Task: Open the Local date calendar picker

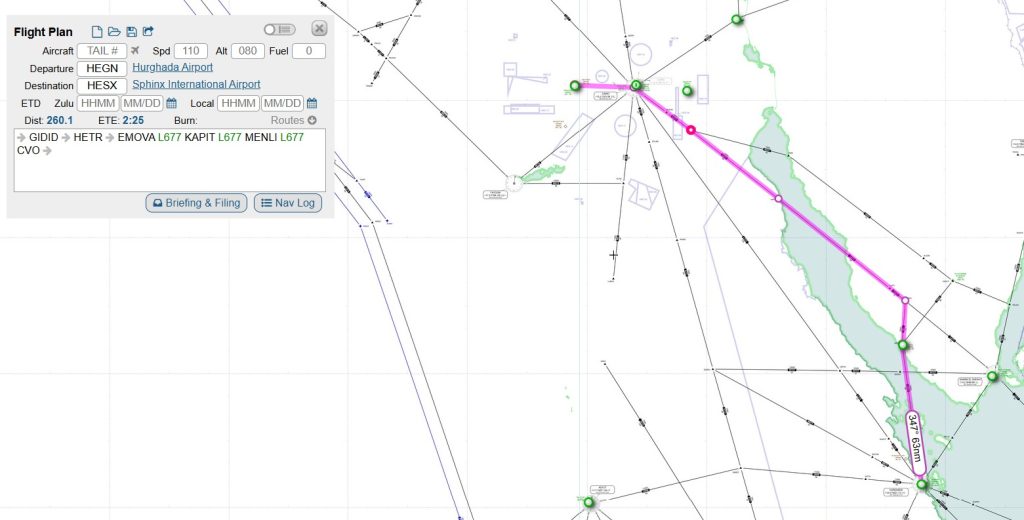Action: [312, 103]
